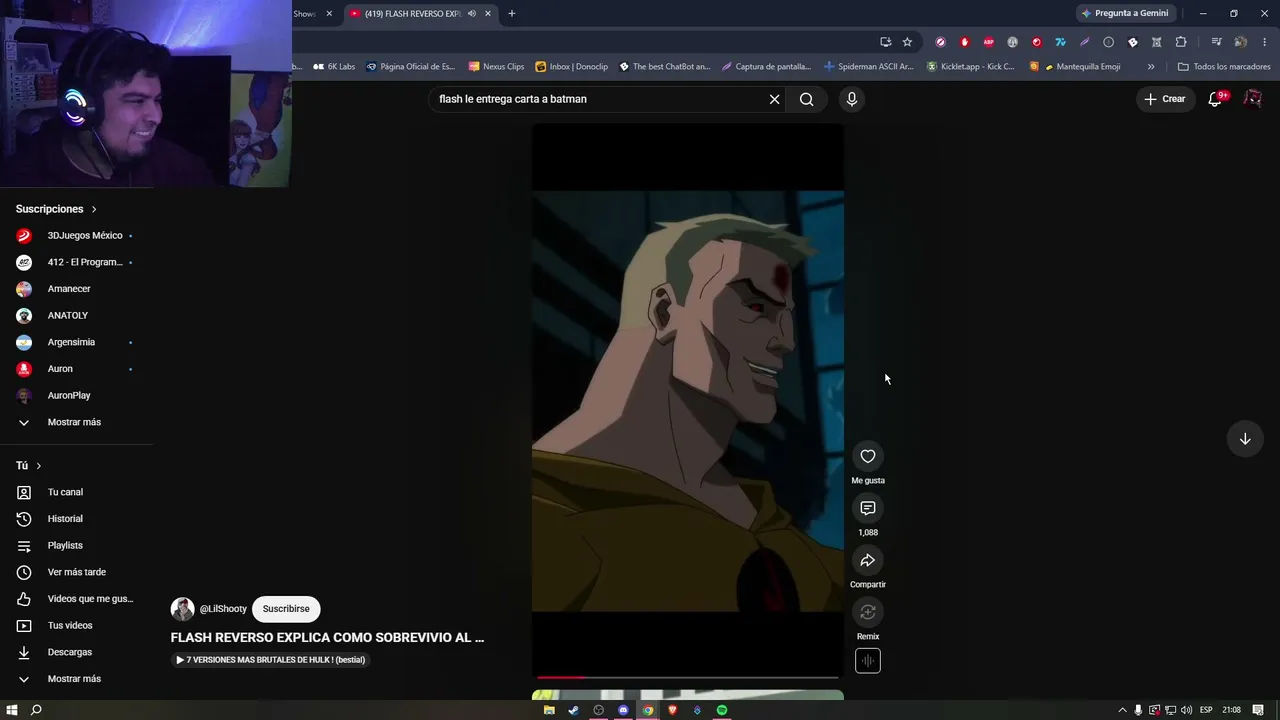
Task: Open the 6K Labs bookmark
Action: (x=334, y=67)
